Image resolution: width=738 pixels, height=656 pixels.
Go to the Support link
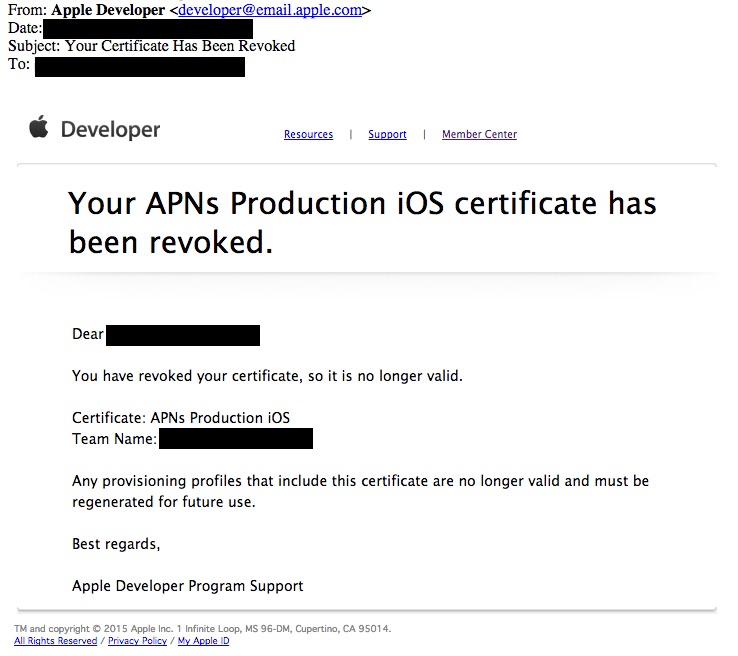[x=387, y=135]
